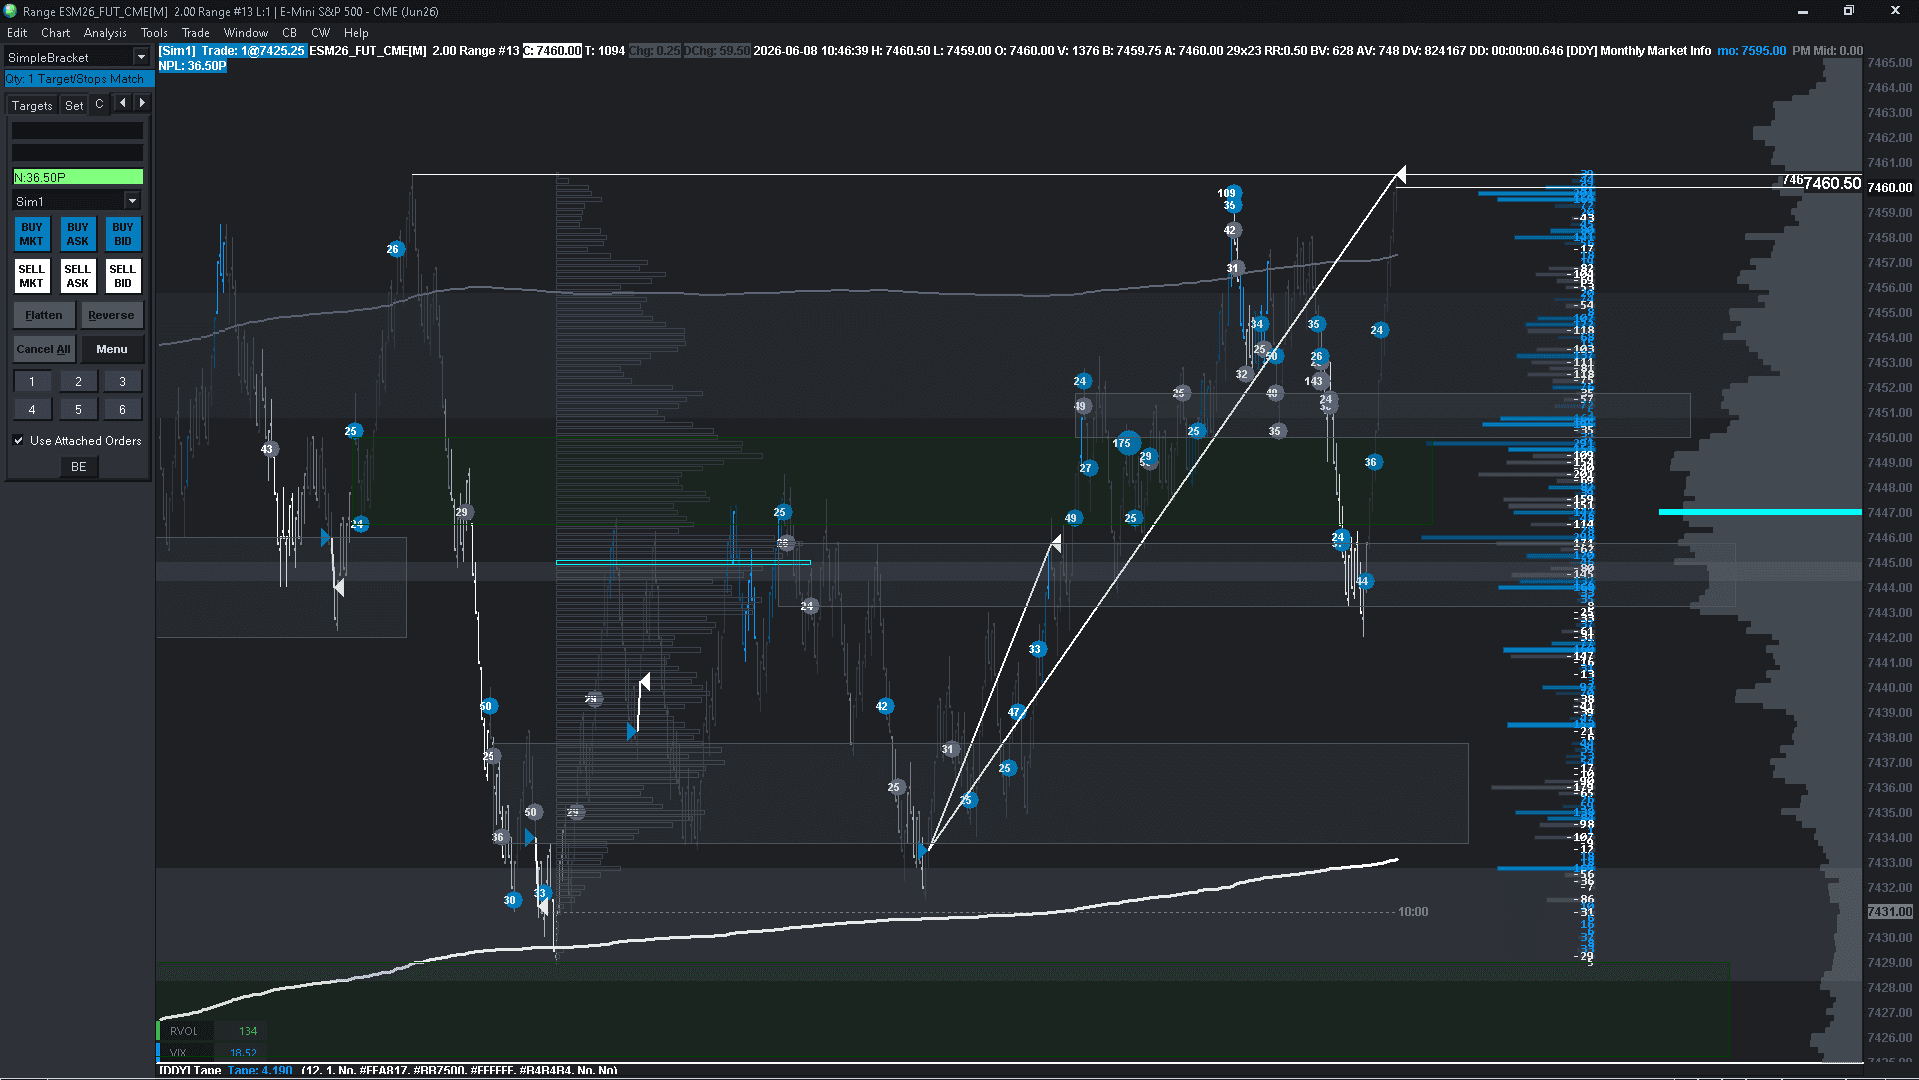Open the trade window Menu button
The image size is (1919, 1080).
[112, 349]
